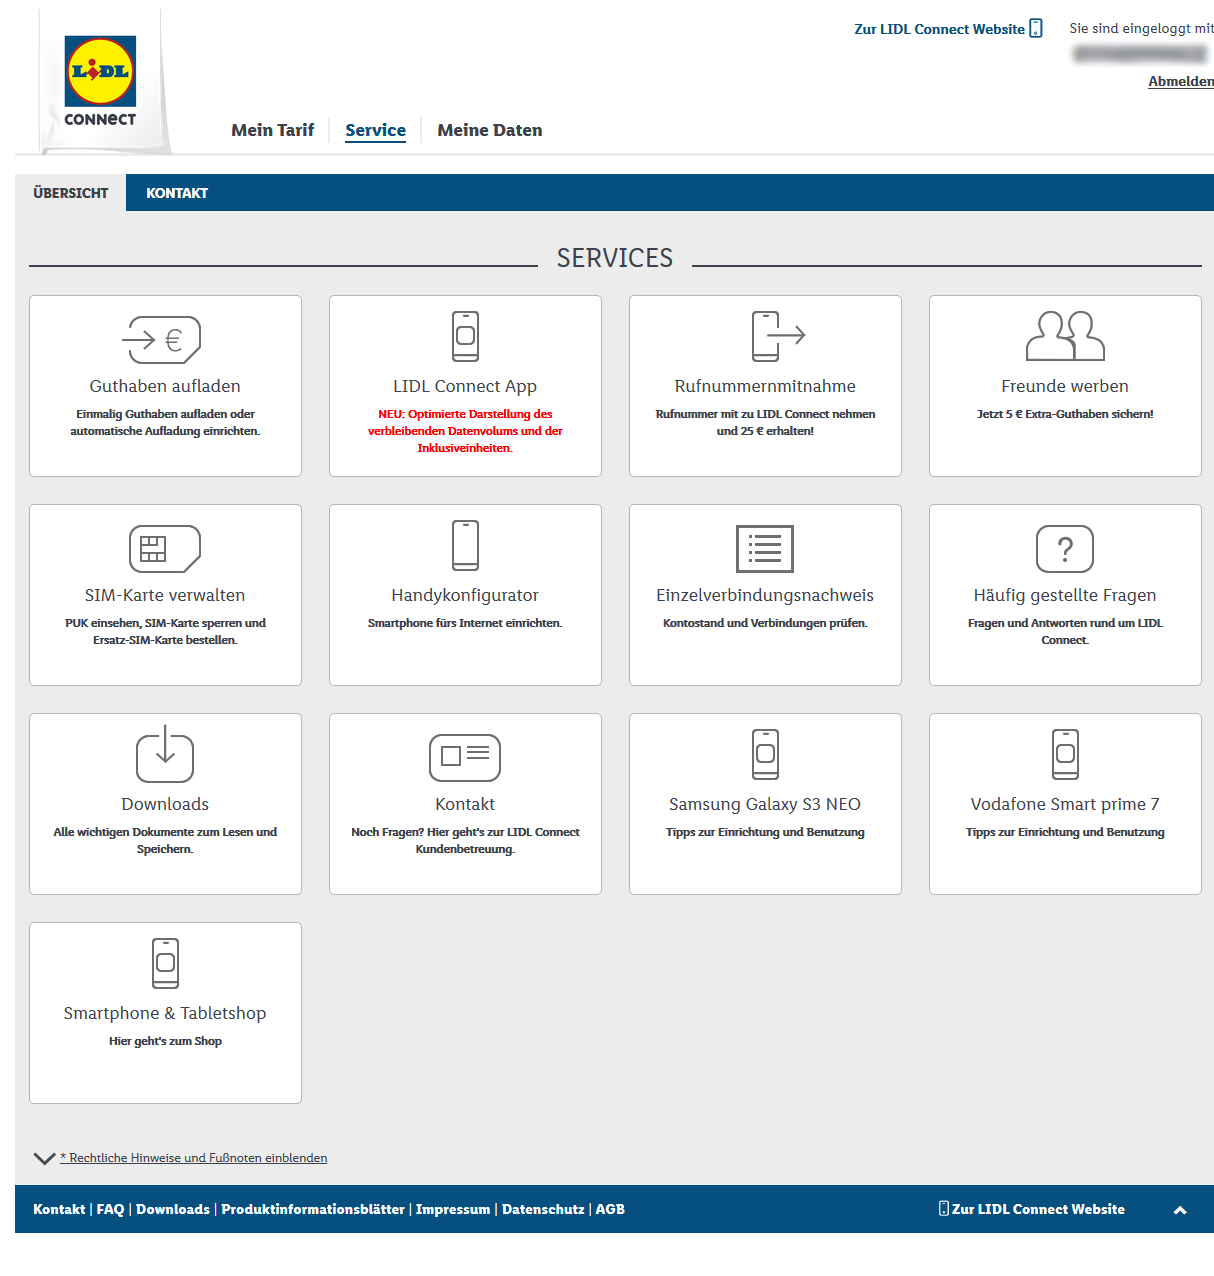The height and width of the screenshot is (1276, 1214).
Task: Click the SIM-Karte verwalten title
Action: point(165,595)
